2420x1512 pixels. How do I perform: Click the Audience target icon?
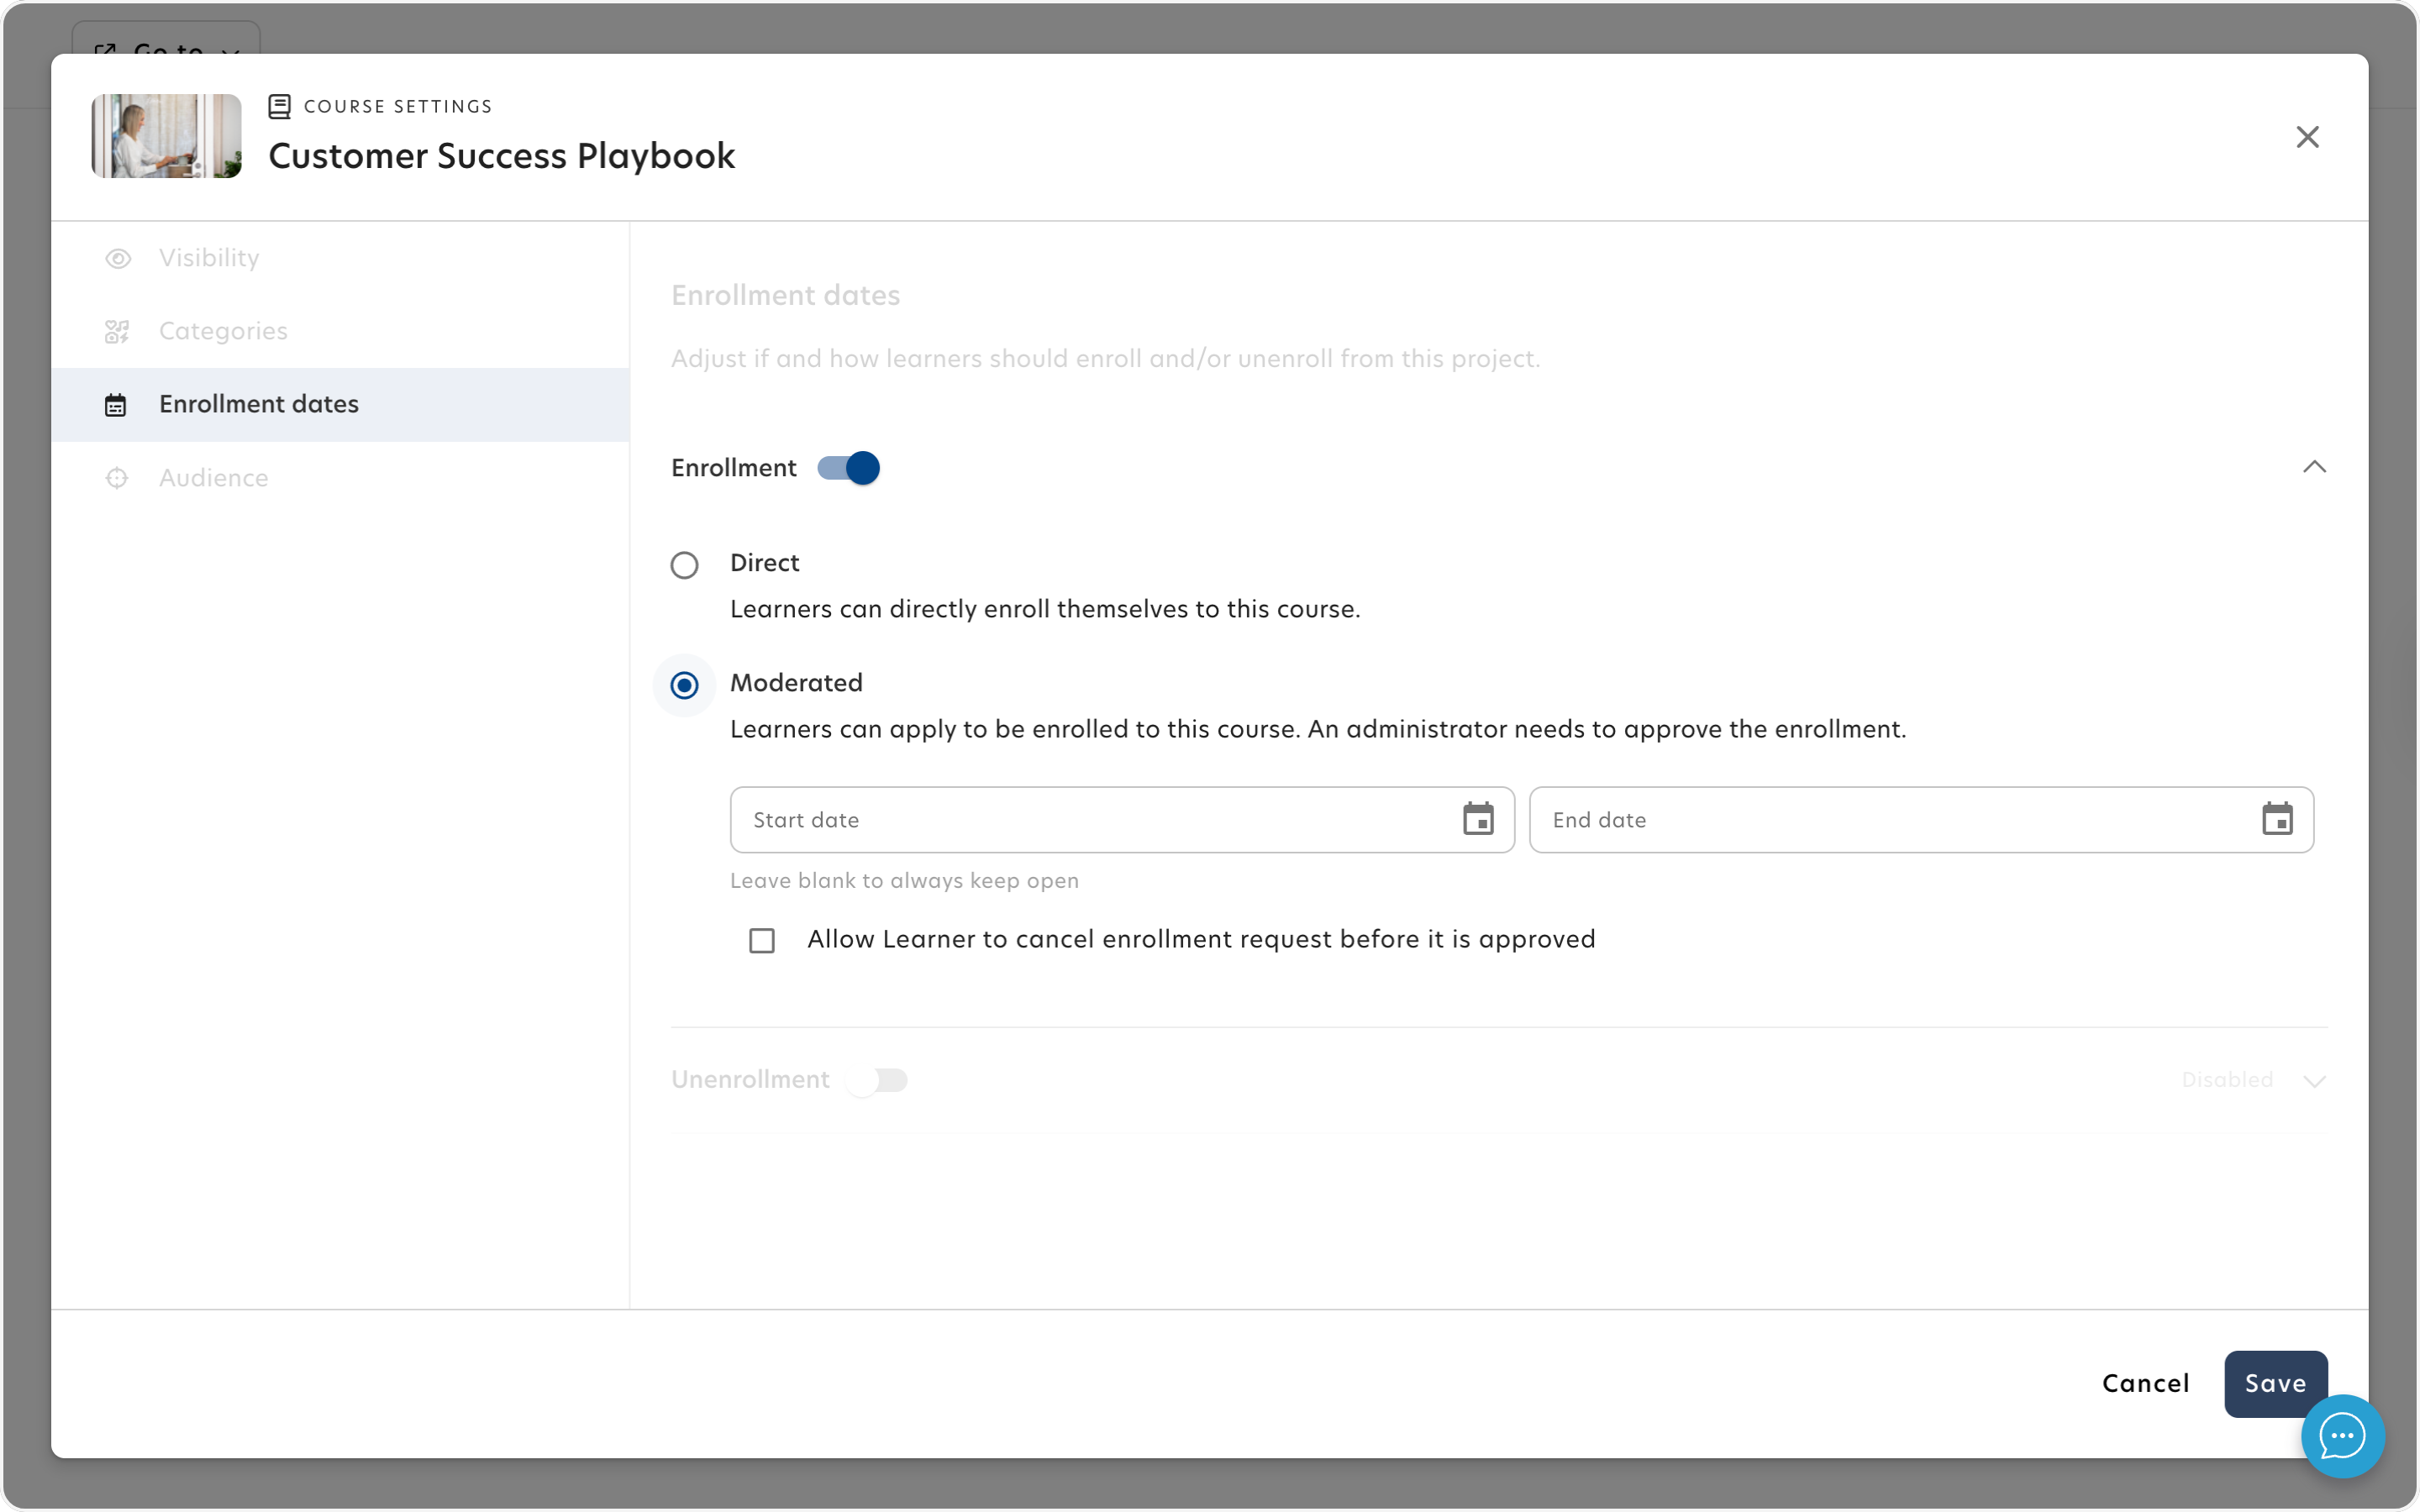click(117, 478)
